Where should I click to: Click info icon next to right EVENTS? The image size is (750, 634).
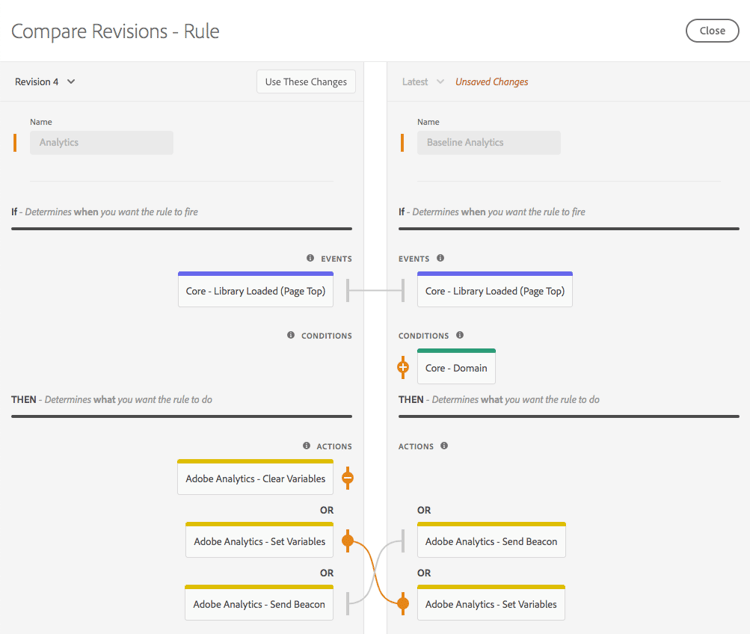[441, 258]
